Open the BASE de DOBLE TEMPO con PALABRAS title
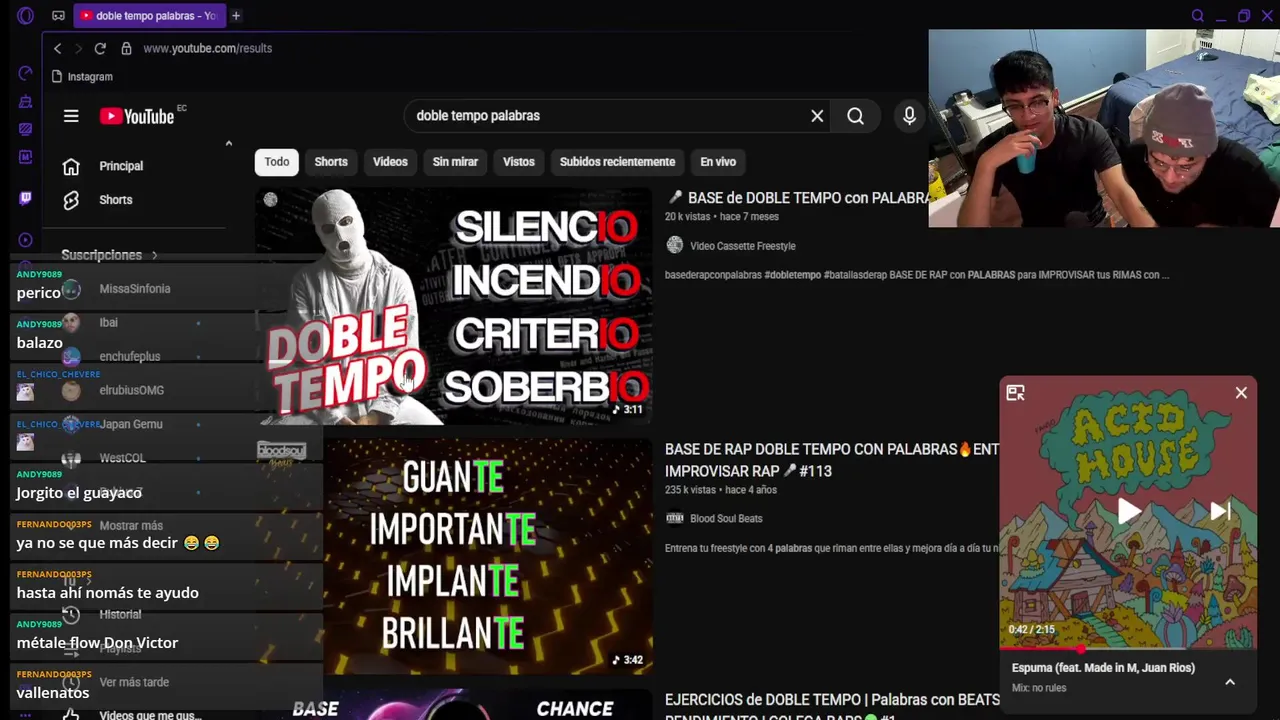This screenshot has height=720, width=1280. click(x=796, y=198)
